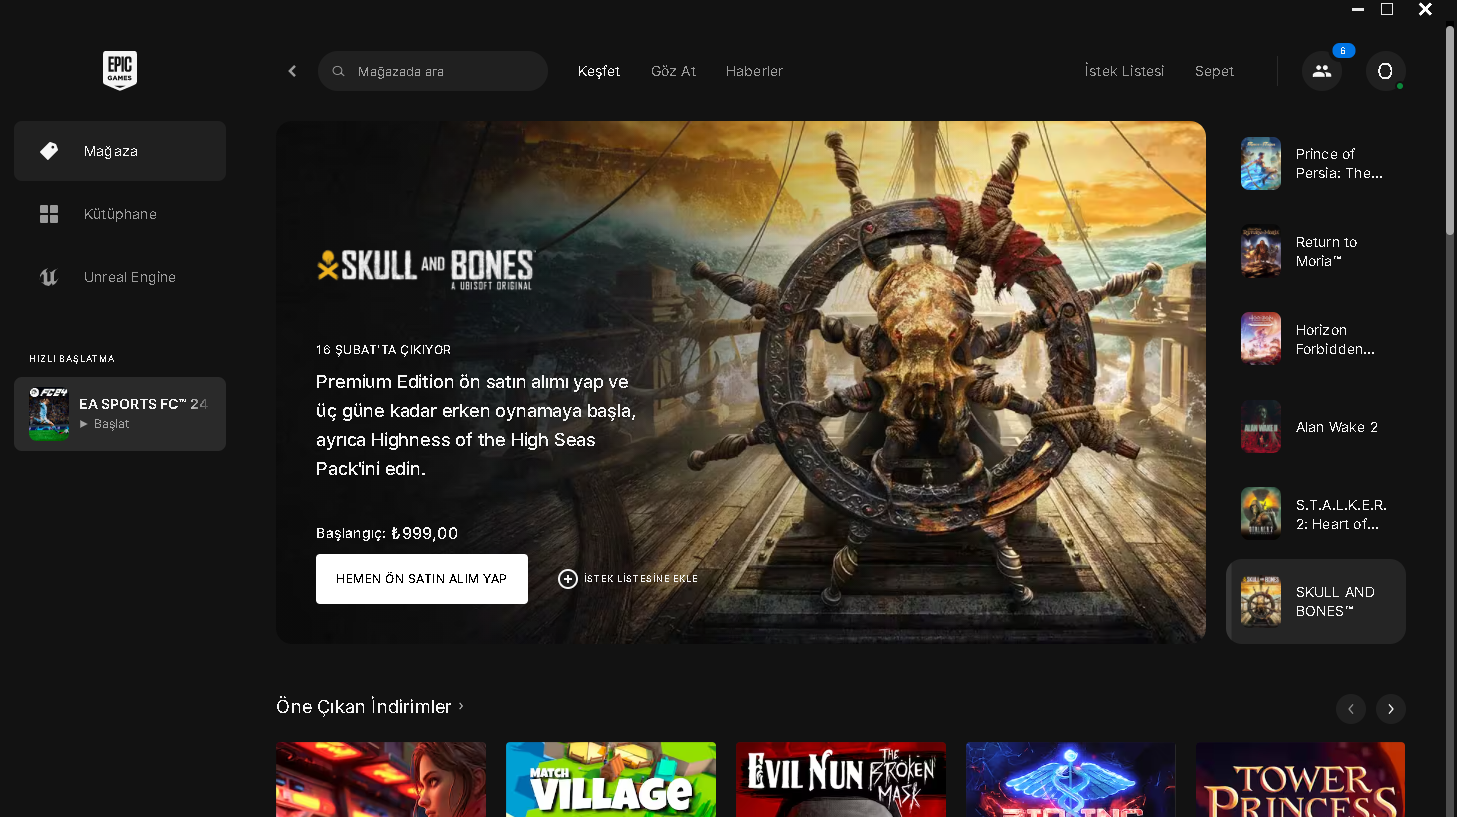This screenshot has width=1457, height=817.
Task: Open Sepet cart
Action: click(1214, 71)
